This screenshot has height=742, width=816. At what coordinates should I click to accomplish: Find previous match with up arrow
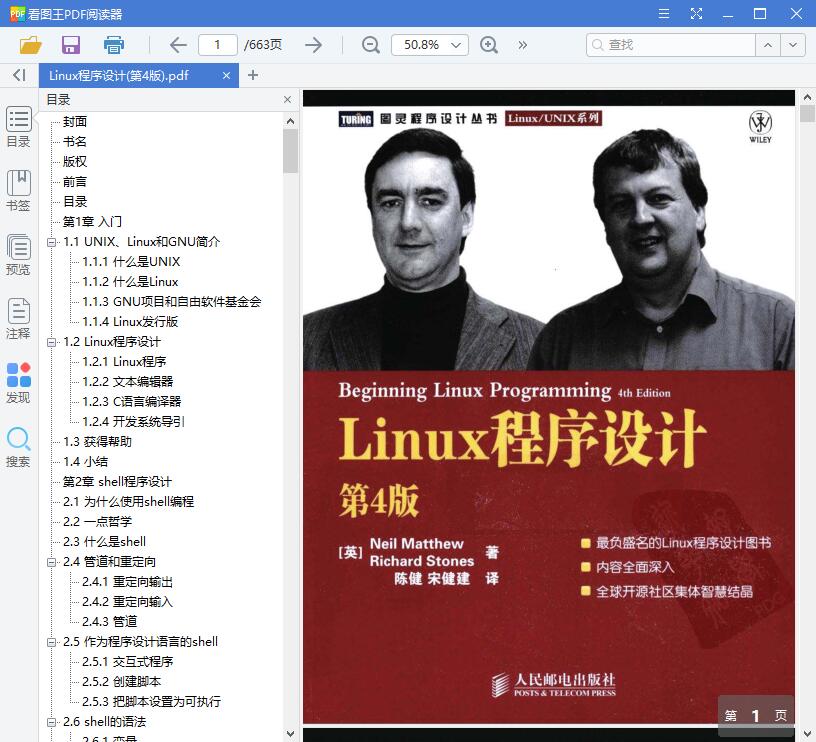pos(768,45)
